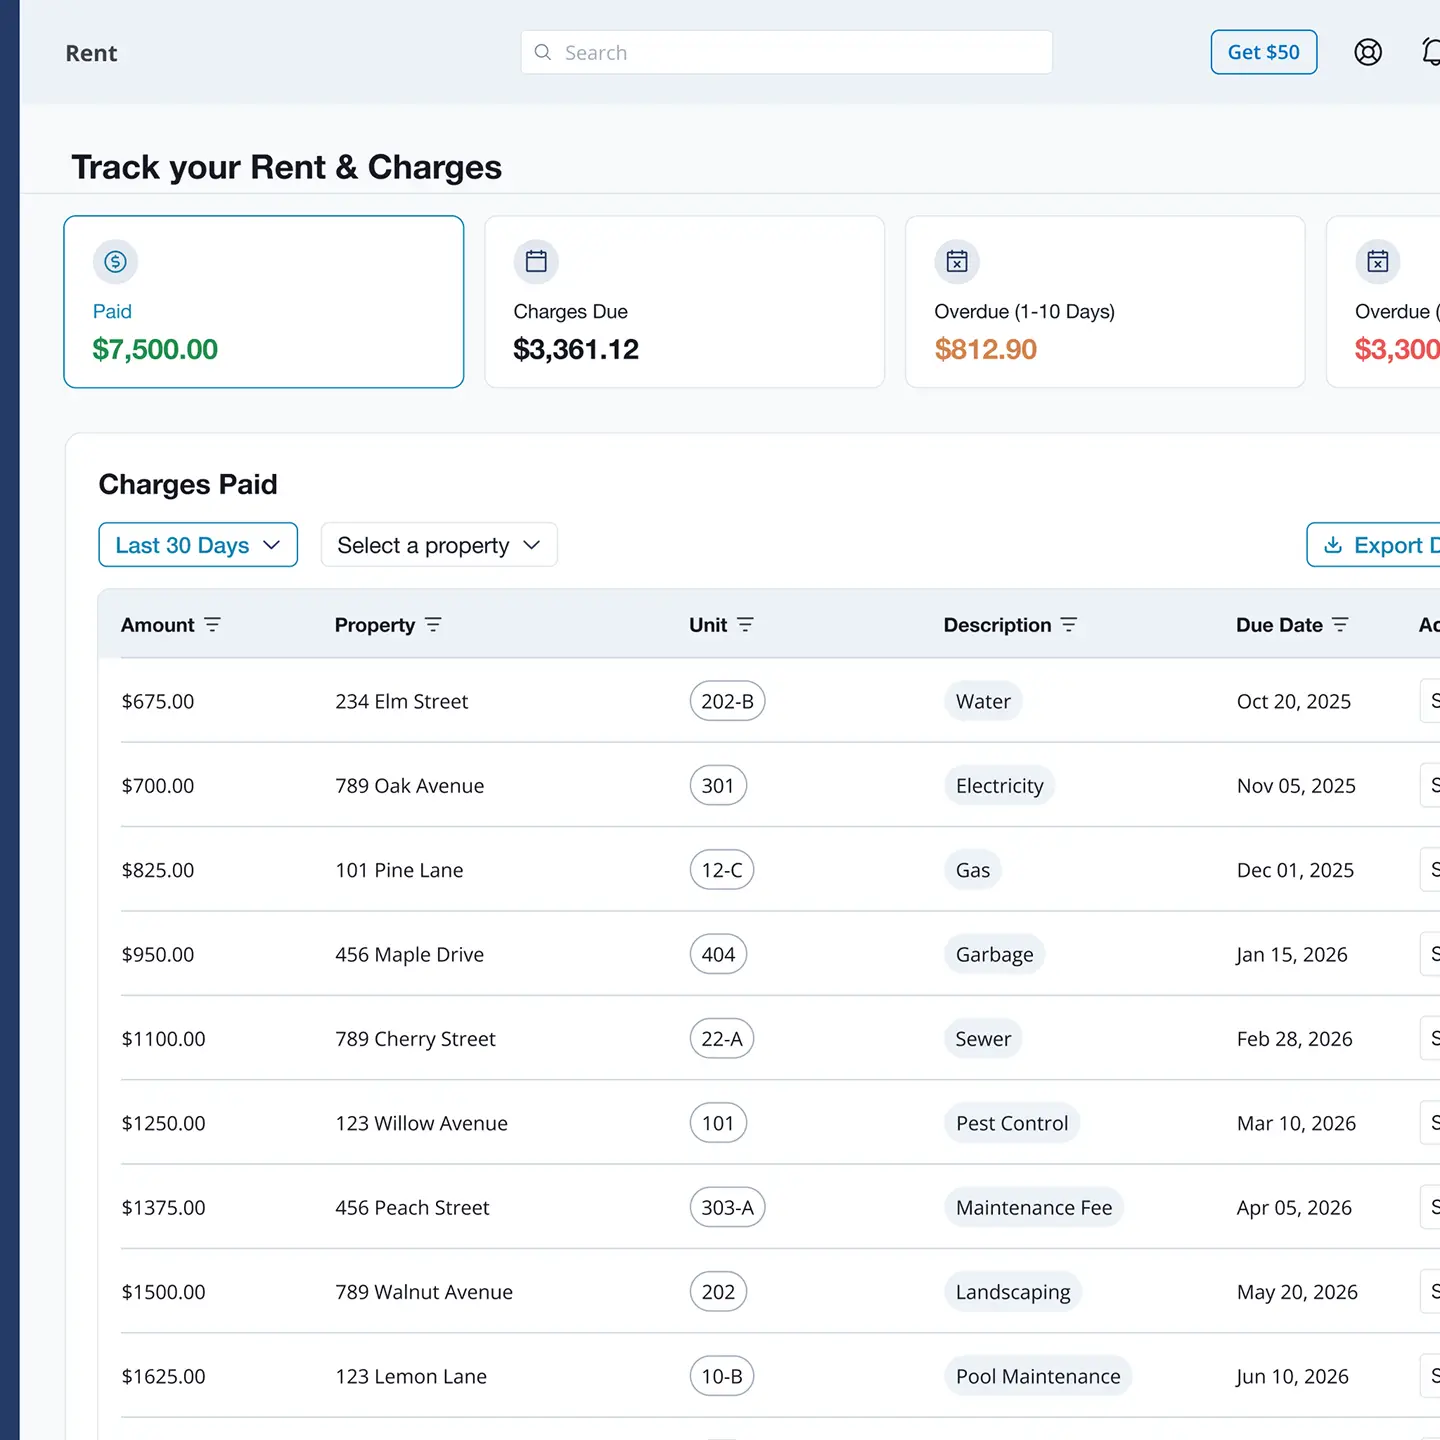Open the notifications bell icon
Screen dimensions: 1440x1440
[1431, 52]
